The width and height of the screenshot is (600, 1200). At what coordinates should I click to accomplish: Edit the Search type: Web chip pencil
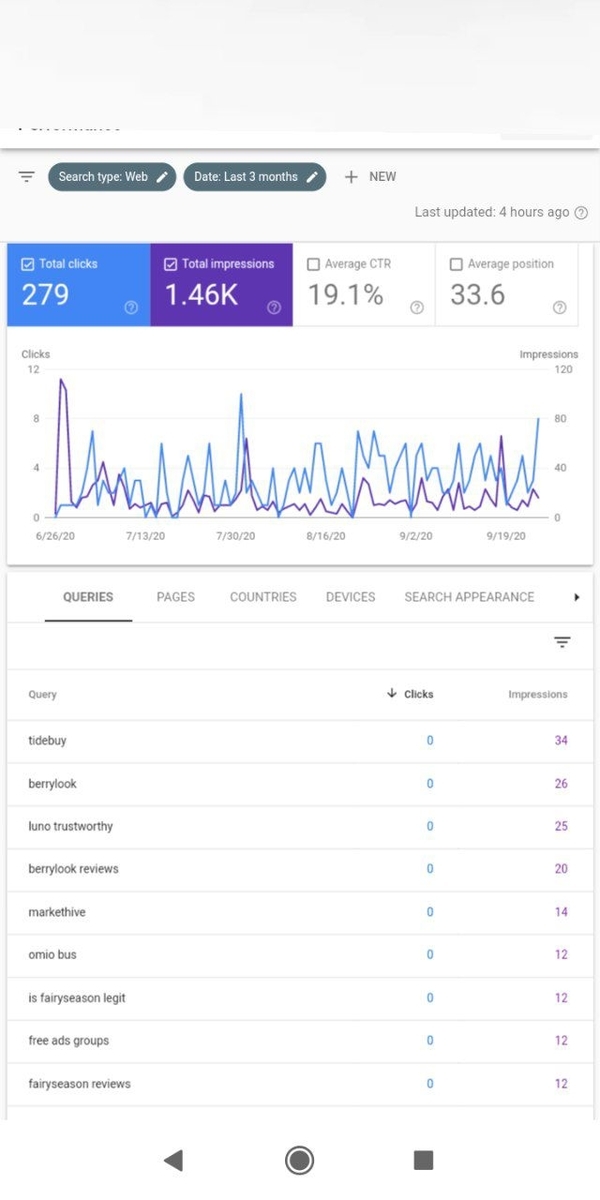pyautogui.click(x=163, y=177)
